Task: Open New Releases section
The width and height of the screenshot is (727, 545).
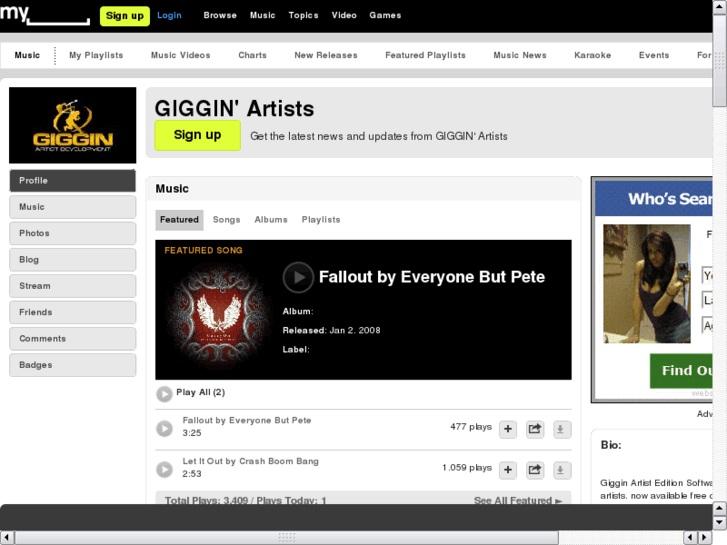Action: coord(325,55)
